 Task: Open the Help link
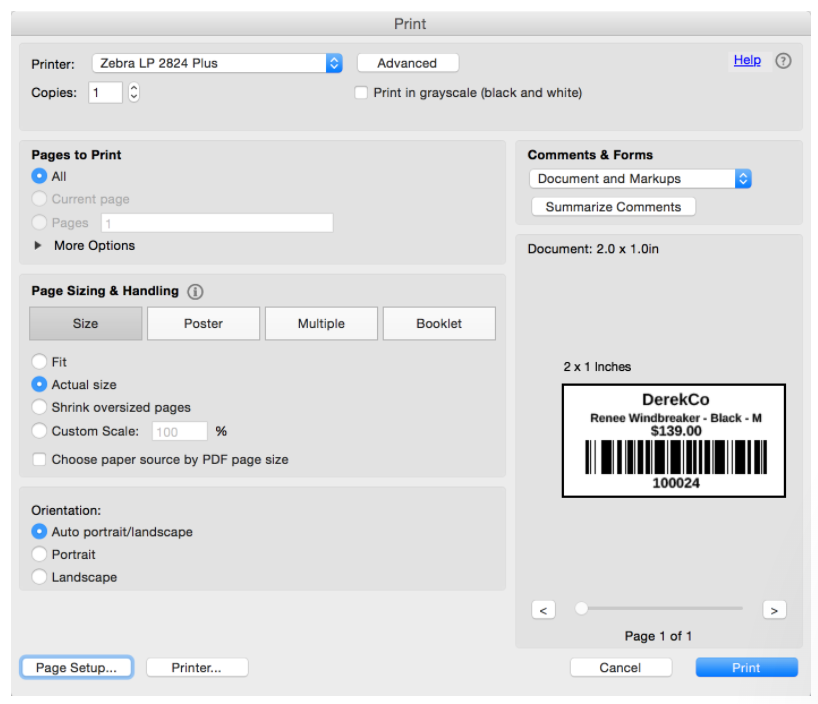click(x=747, y=61)
